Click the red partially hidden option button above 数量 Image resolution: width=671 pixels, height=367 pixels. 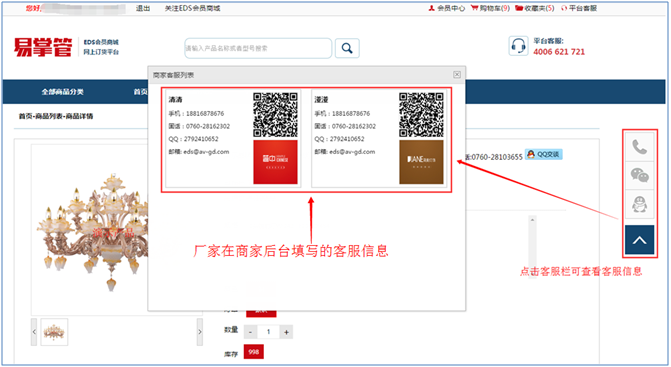coord(261,314)
